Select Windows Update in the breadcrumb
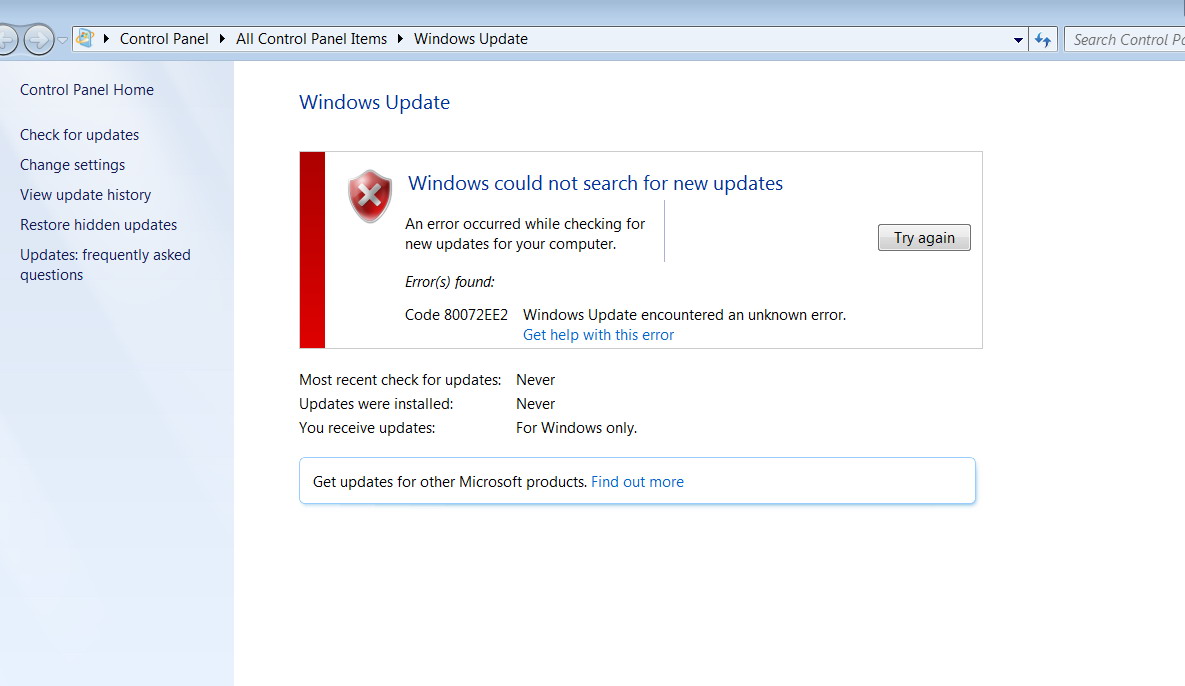The width and height of the screenshot is (1185, 686). [x=471, y=39]
